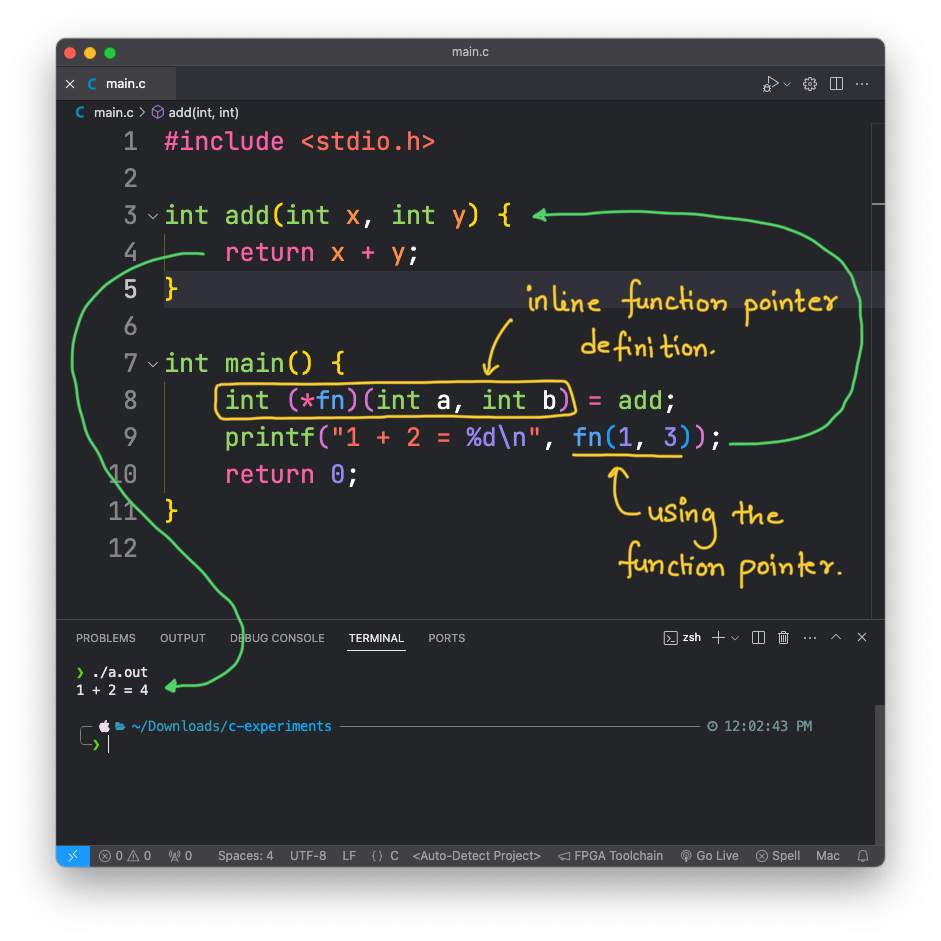Click main.c in the breadcrumb
The image size is (941, 941).
113,112
